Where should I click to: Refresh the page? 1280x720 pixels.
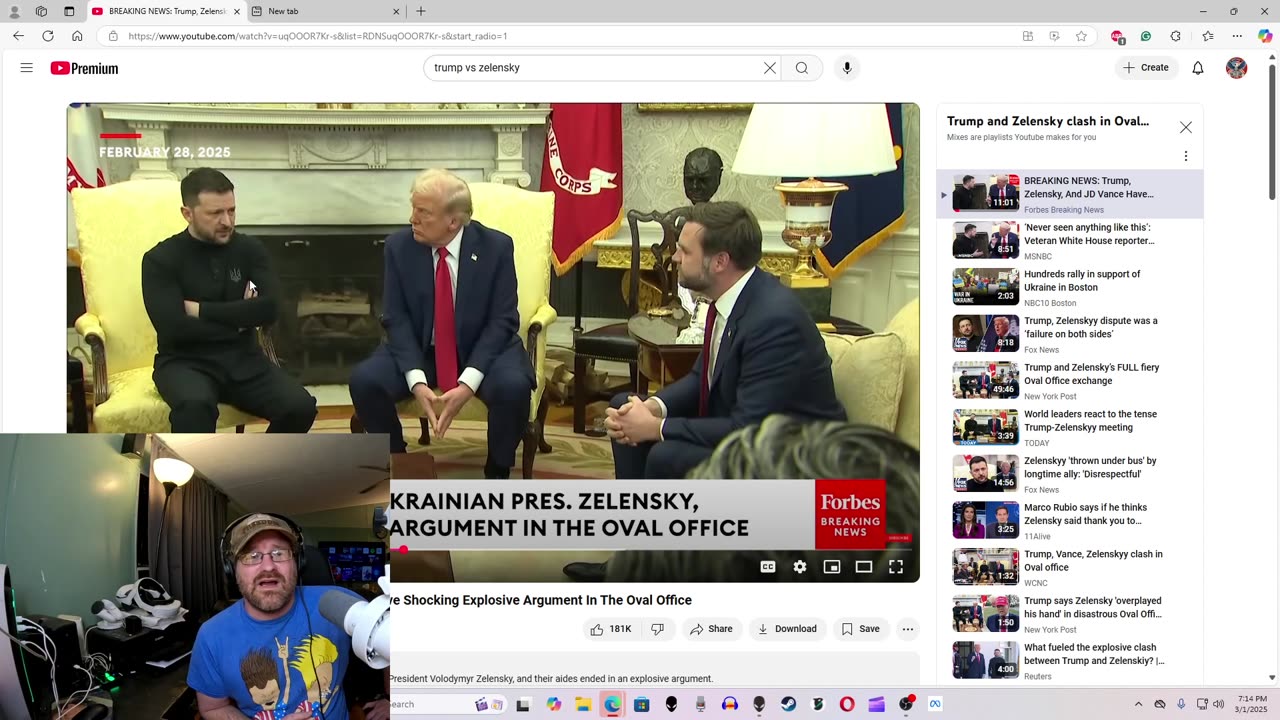pos(47,36)
